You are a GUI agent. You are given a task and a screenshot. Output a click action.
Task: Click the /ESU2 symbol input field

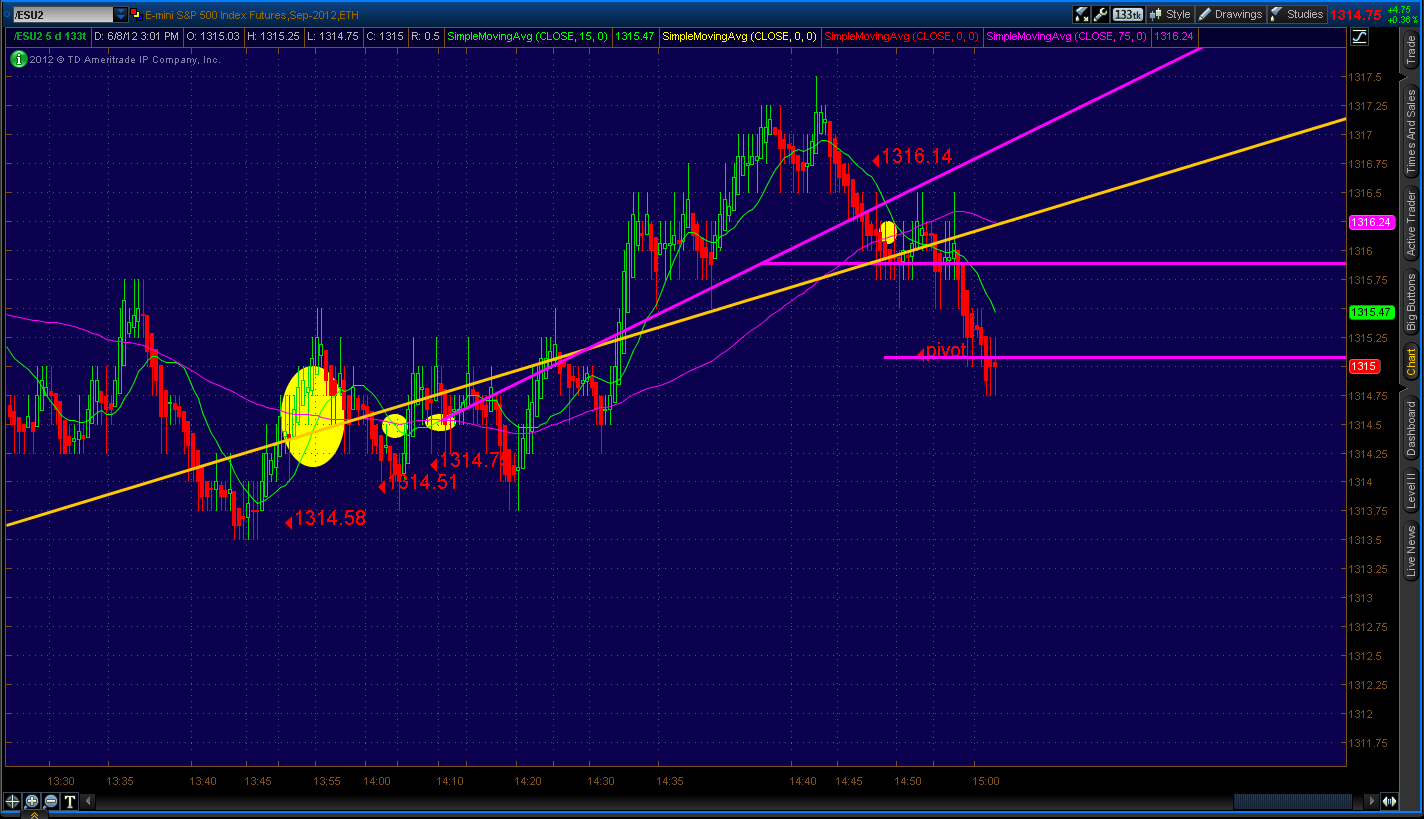[x=62, y=15]
